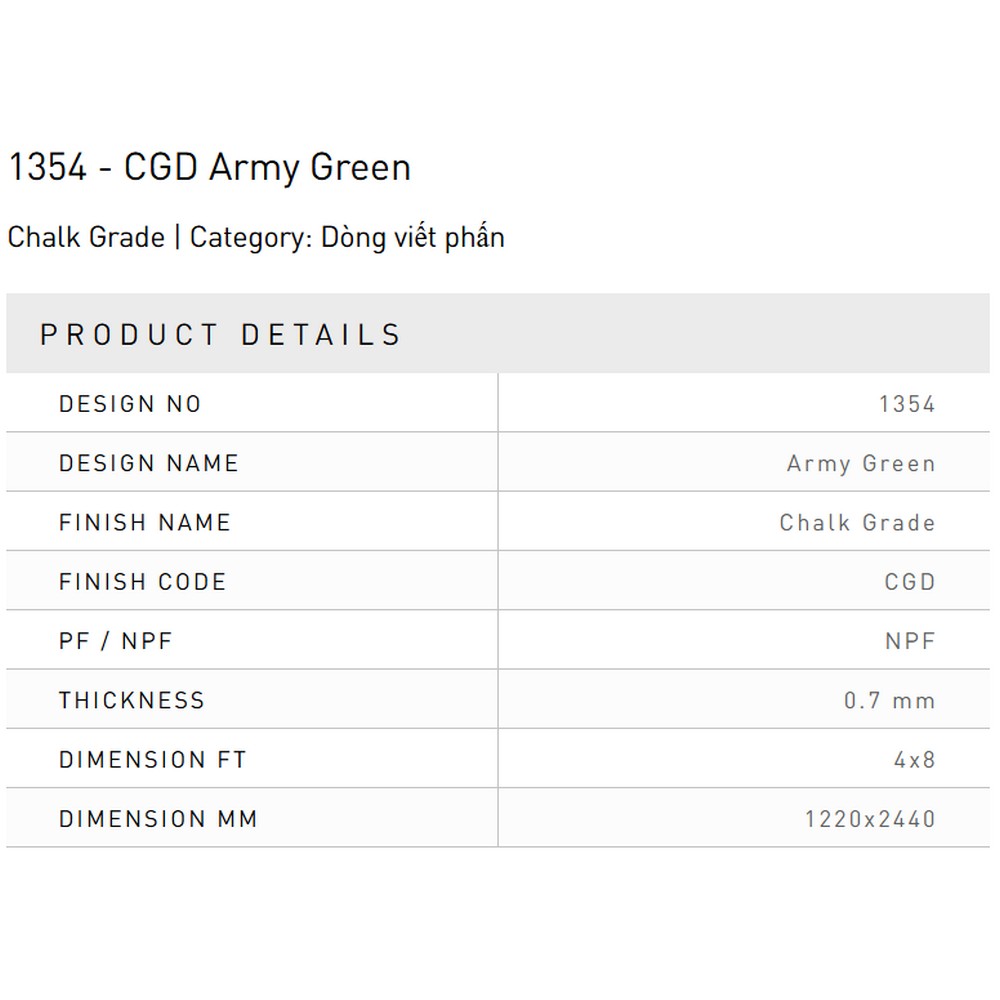
Task: Select the 4x8 dimension value
Action: 915,760
